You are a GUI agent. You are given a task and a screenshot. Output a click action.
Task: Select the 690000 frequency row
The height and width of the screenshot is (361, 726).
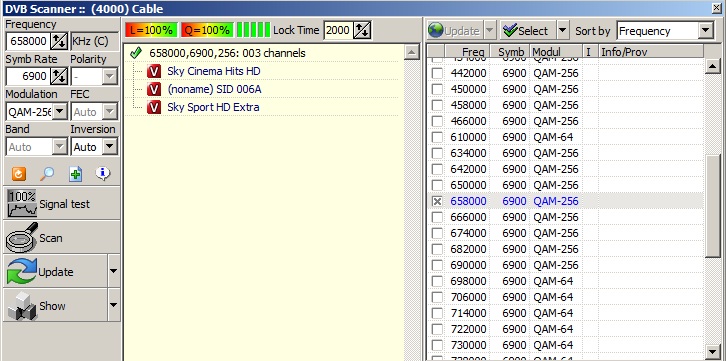pos(564,265)
